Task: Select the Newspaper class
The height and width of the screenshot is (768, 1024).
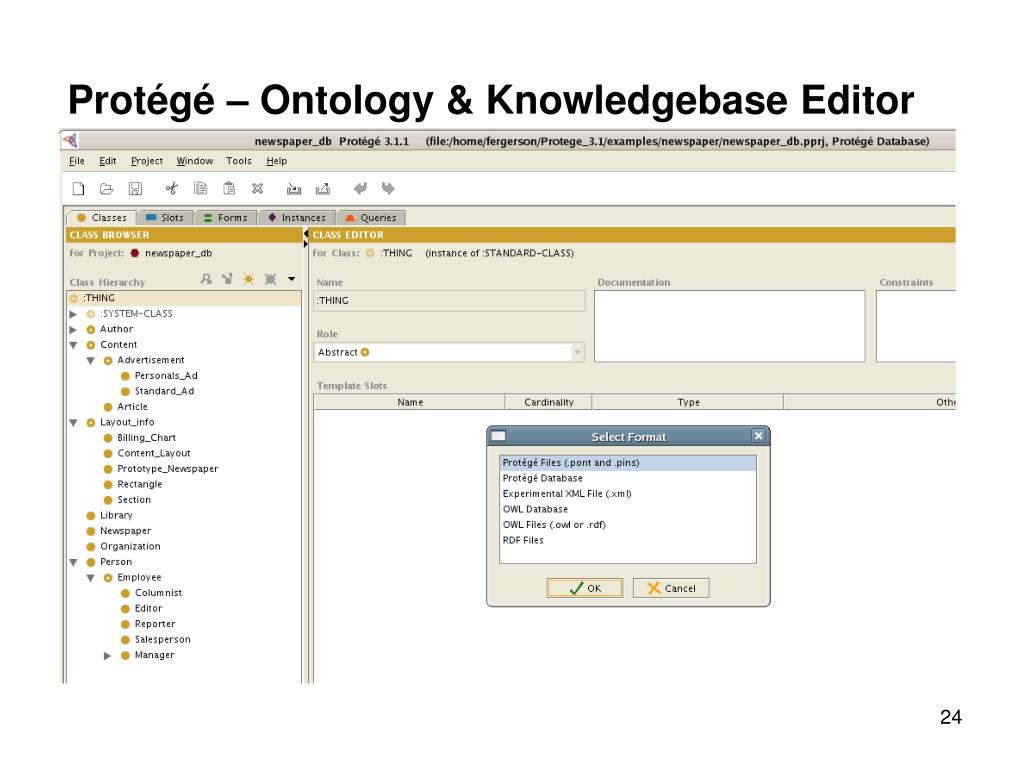Action: click(x=125, y=531)
